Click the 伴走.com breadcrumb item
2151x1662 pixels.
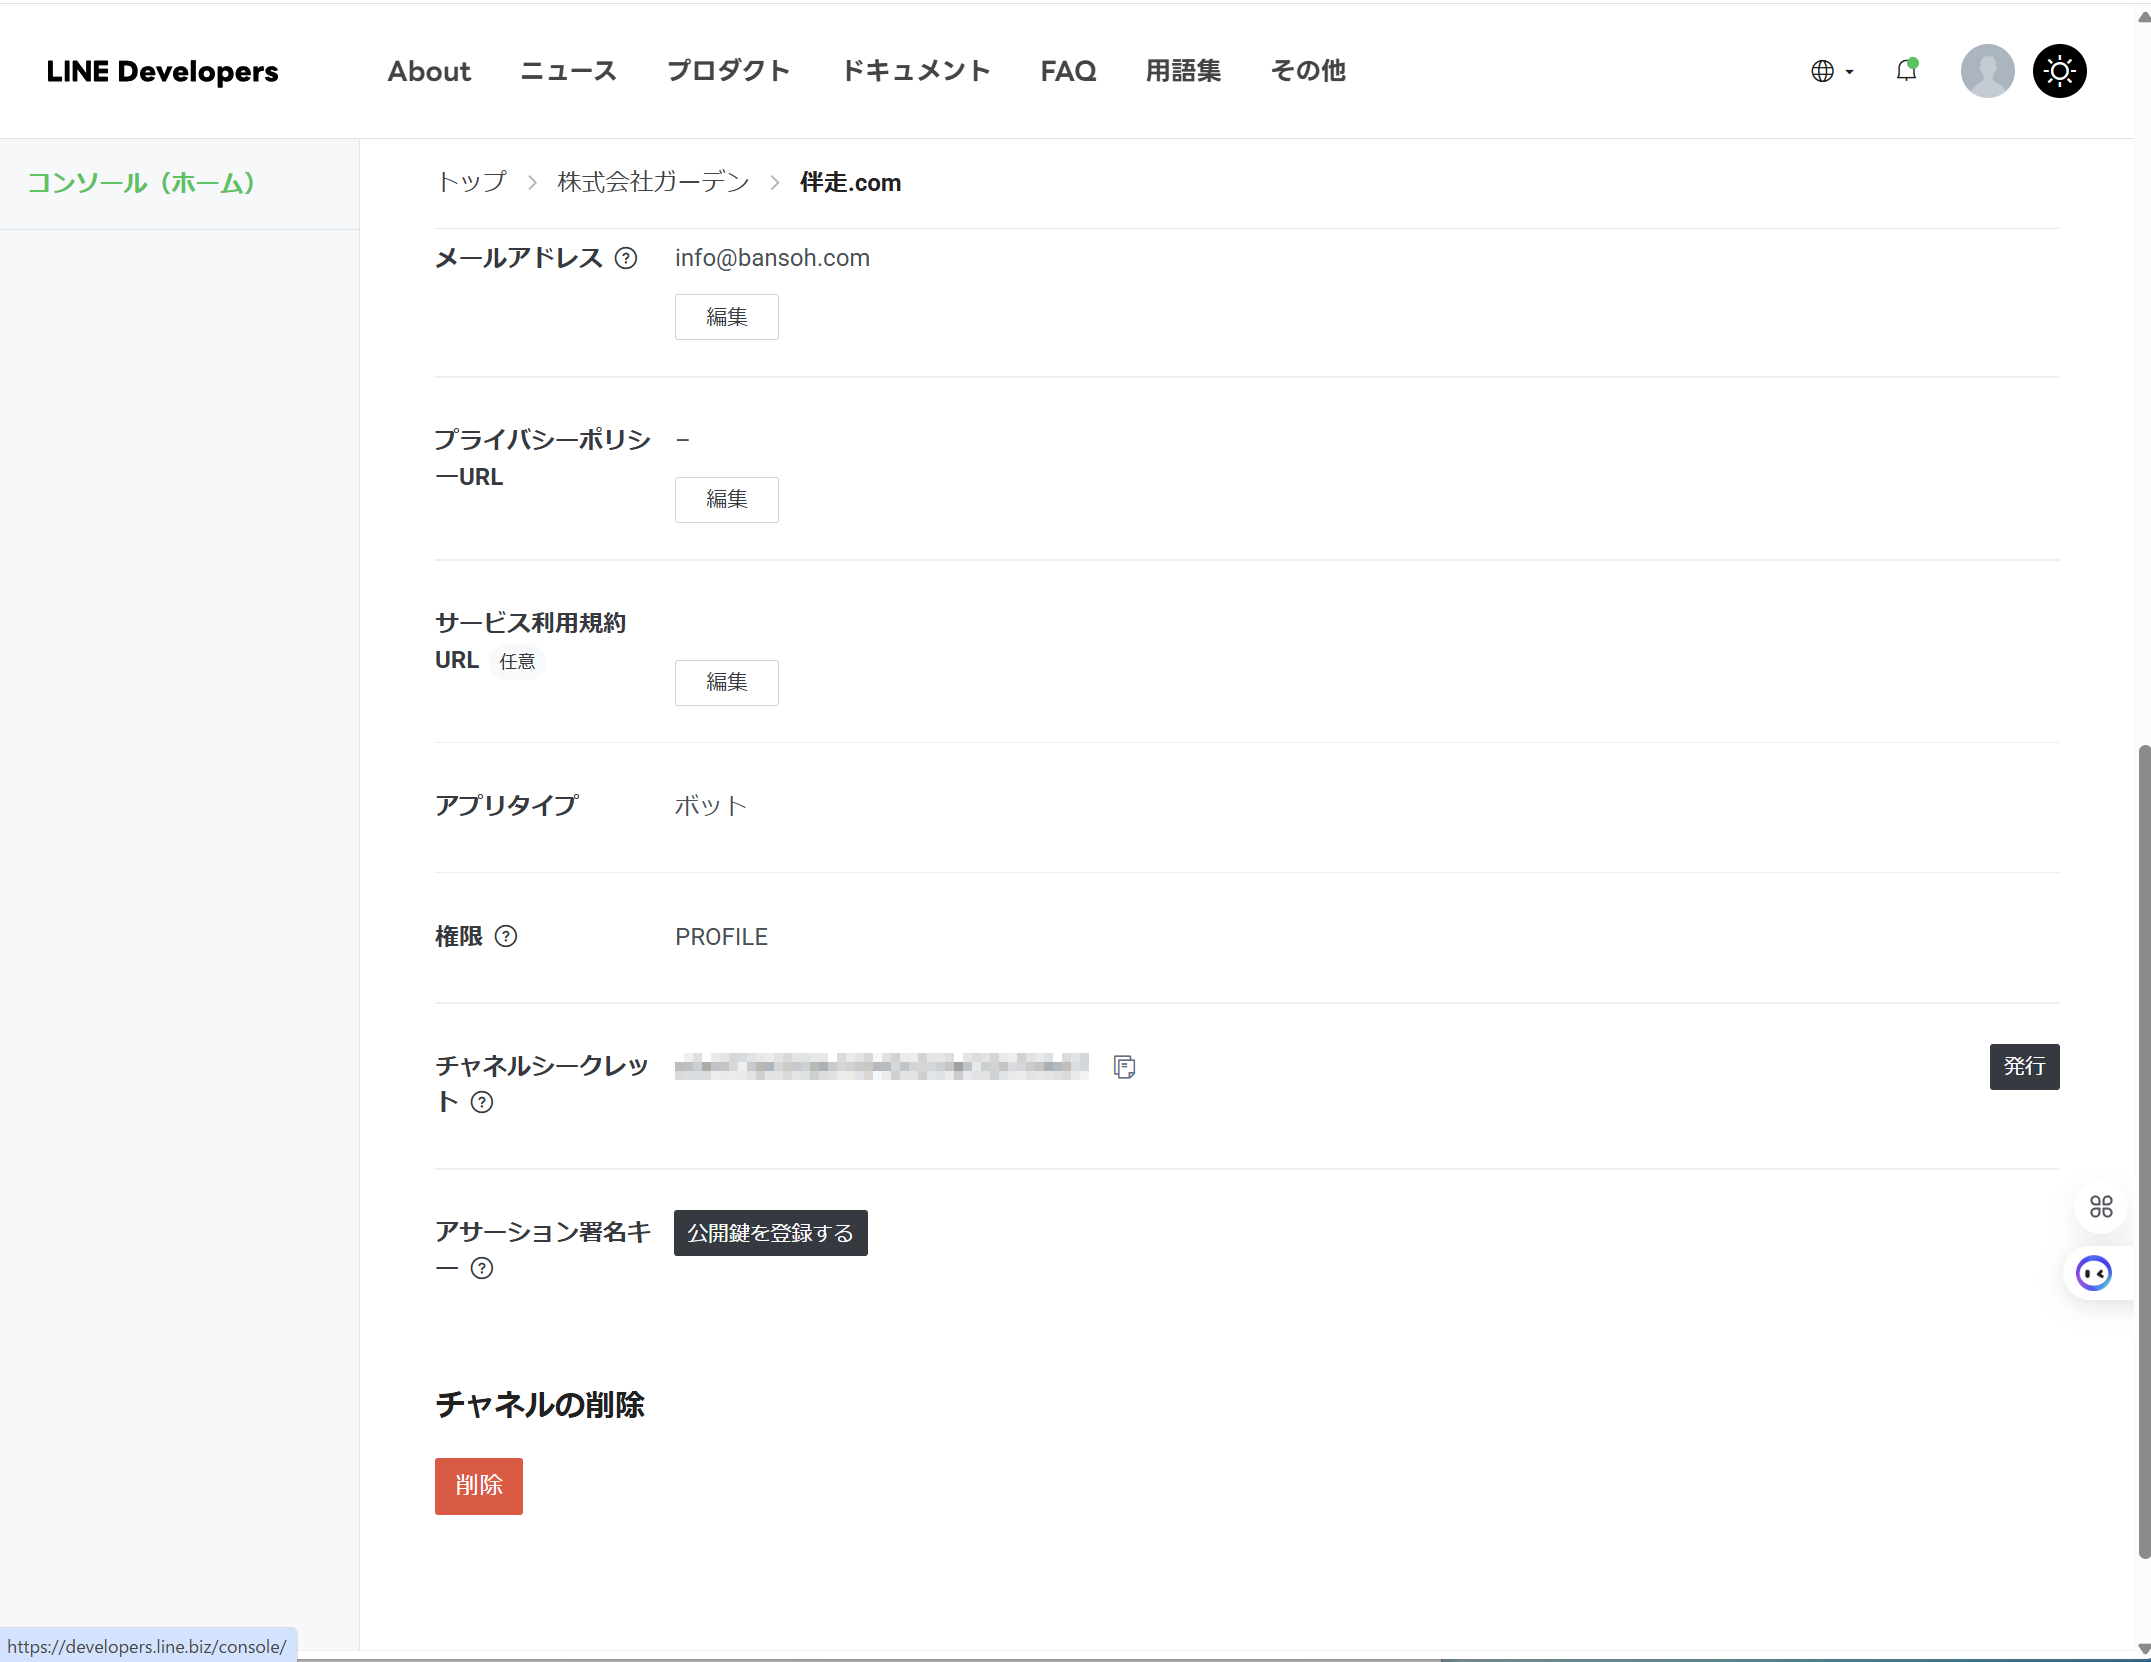click(x=850, y=182)
